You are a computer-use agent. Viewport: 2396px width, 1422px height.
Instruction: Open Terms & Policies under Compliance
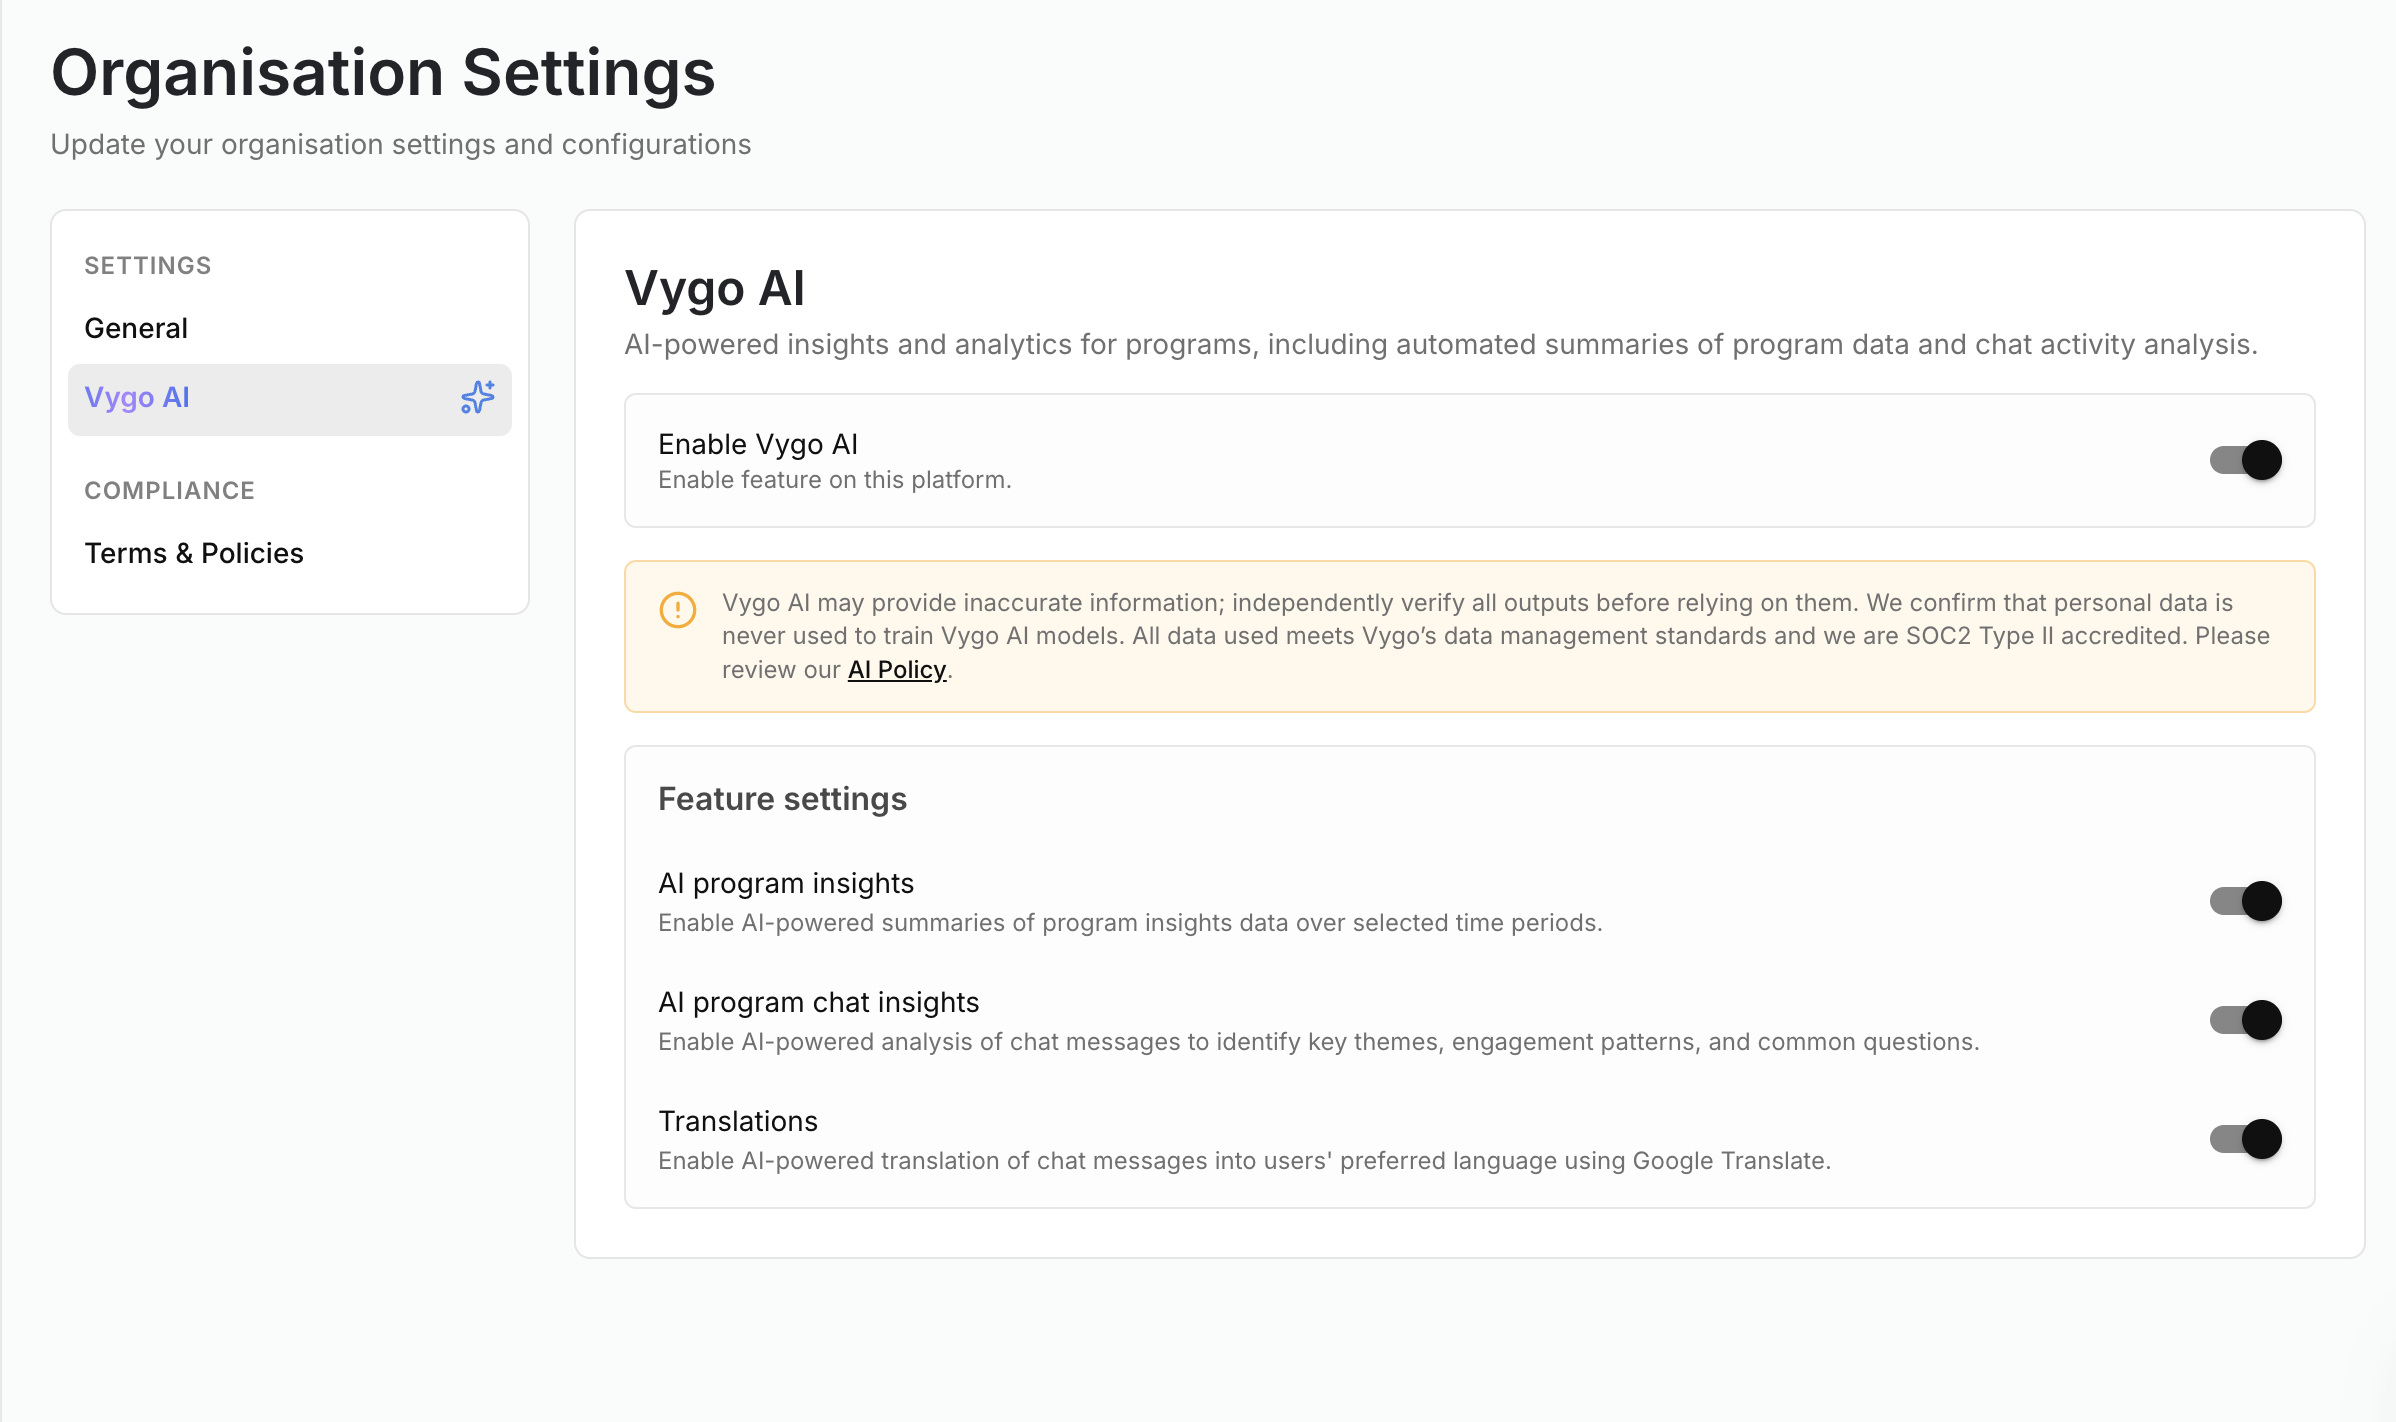(194, 553)
